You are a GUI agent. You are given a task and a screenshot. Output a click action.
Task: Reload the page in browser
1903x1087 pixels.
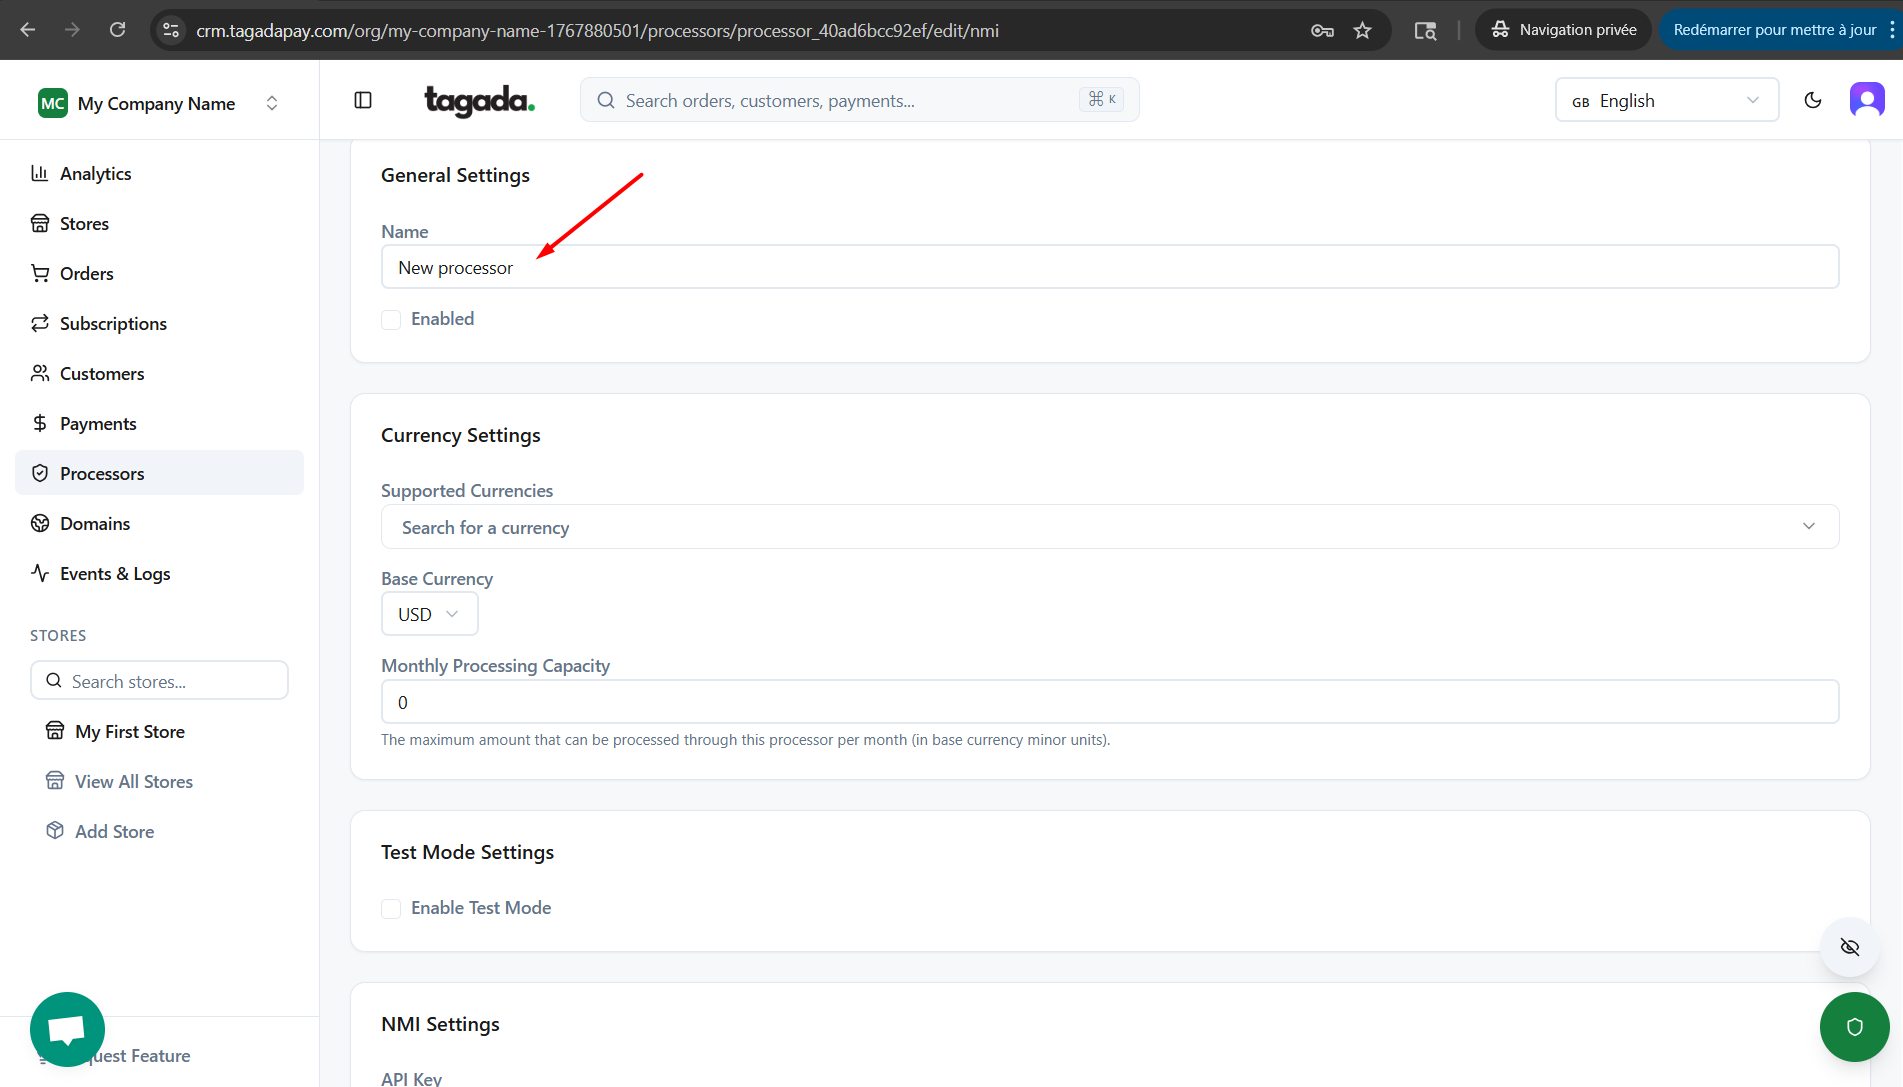tap(117, 30)
